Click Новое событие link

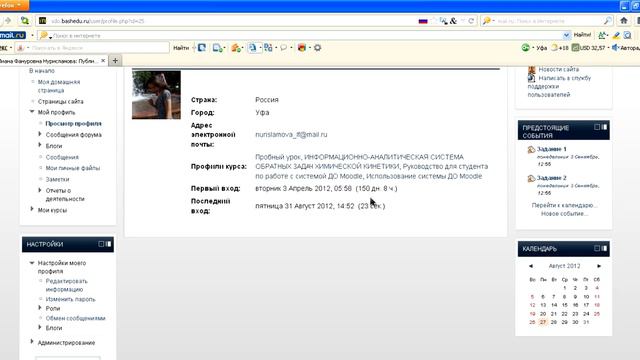564,214
